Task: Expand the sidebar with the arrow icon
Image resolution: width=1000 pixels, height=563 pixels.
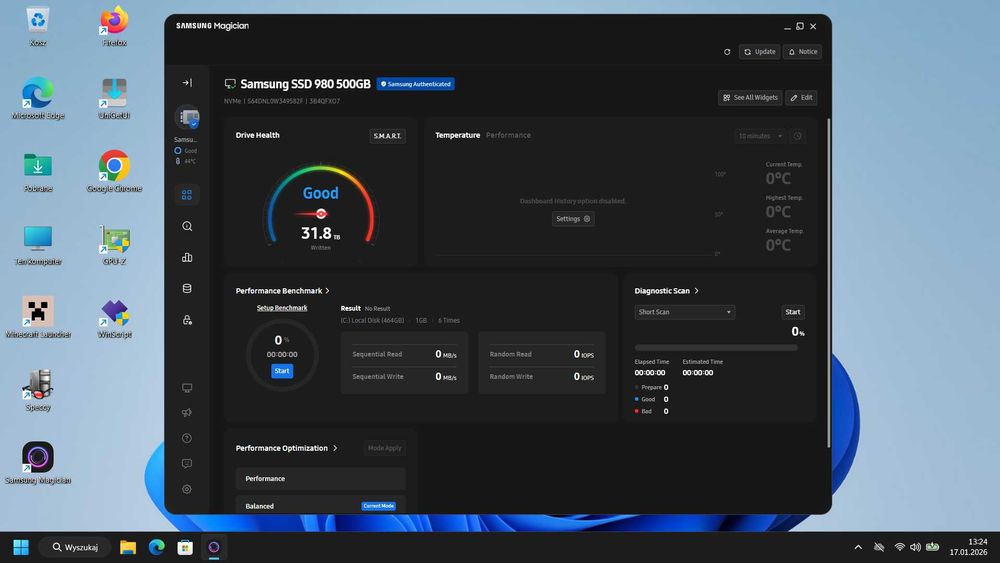Action: pos(187,83)
